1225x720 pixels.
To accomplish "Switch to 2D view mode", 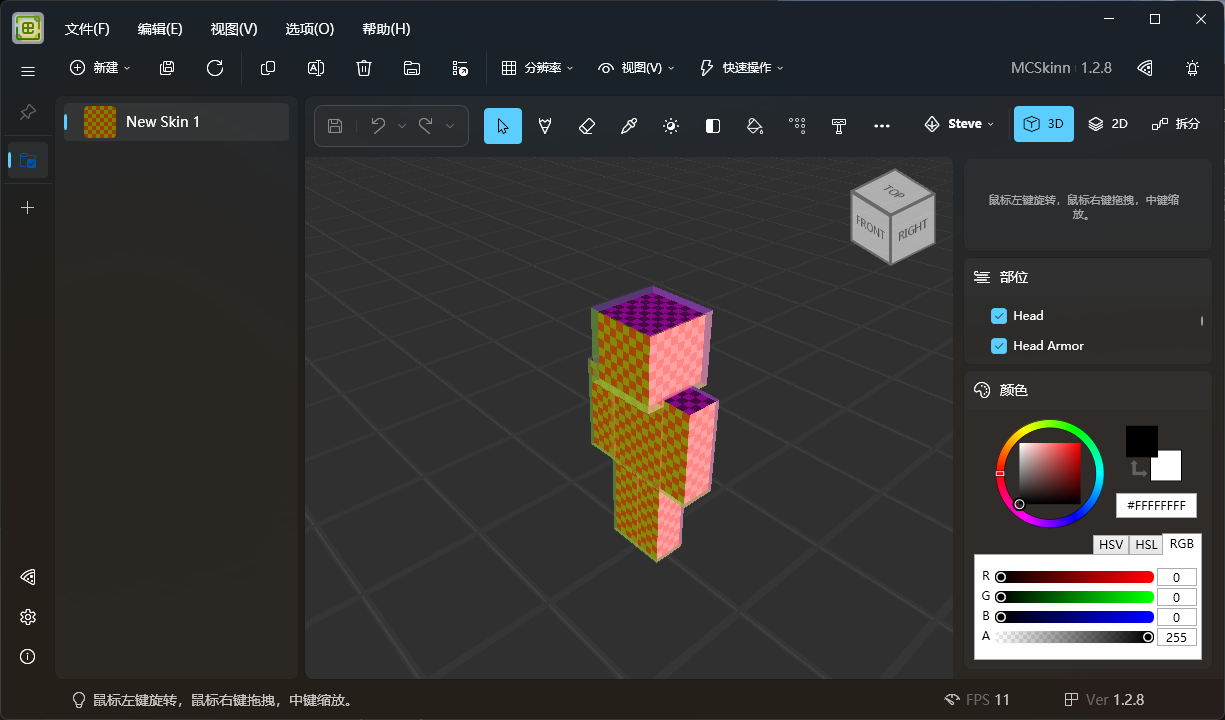I will [1108, 124].
